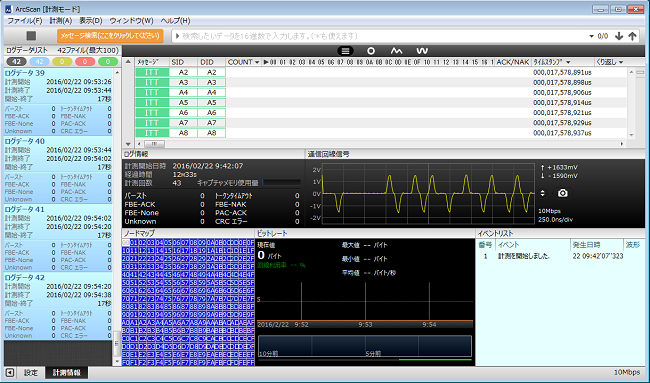This screenshot has width=650, height=383.
Task: Click the メッセージ column header
Action: click(152, 62)
